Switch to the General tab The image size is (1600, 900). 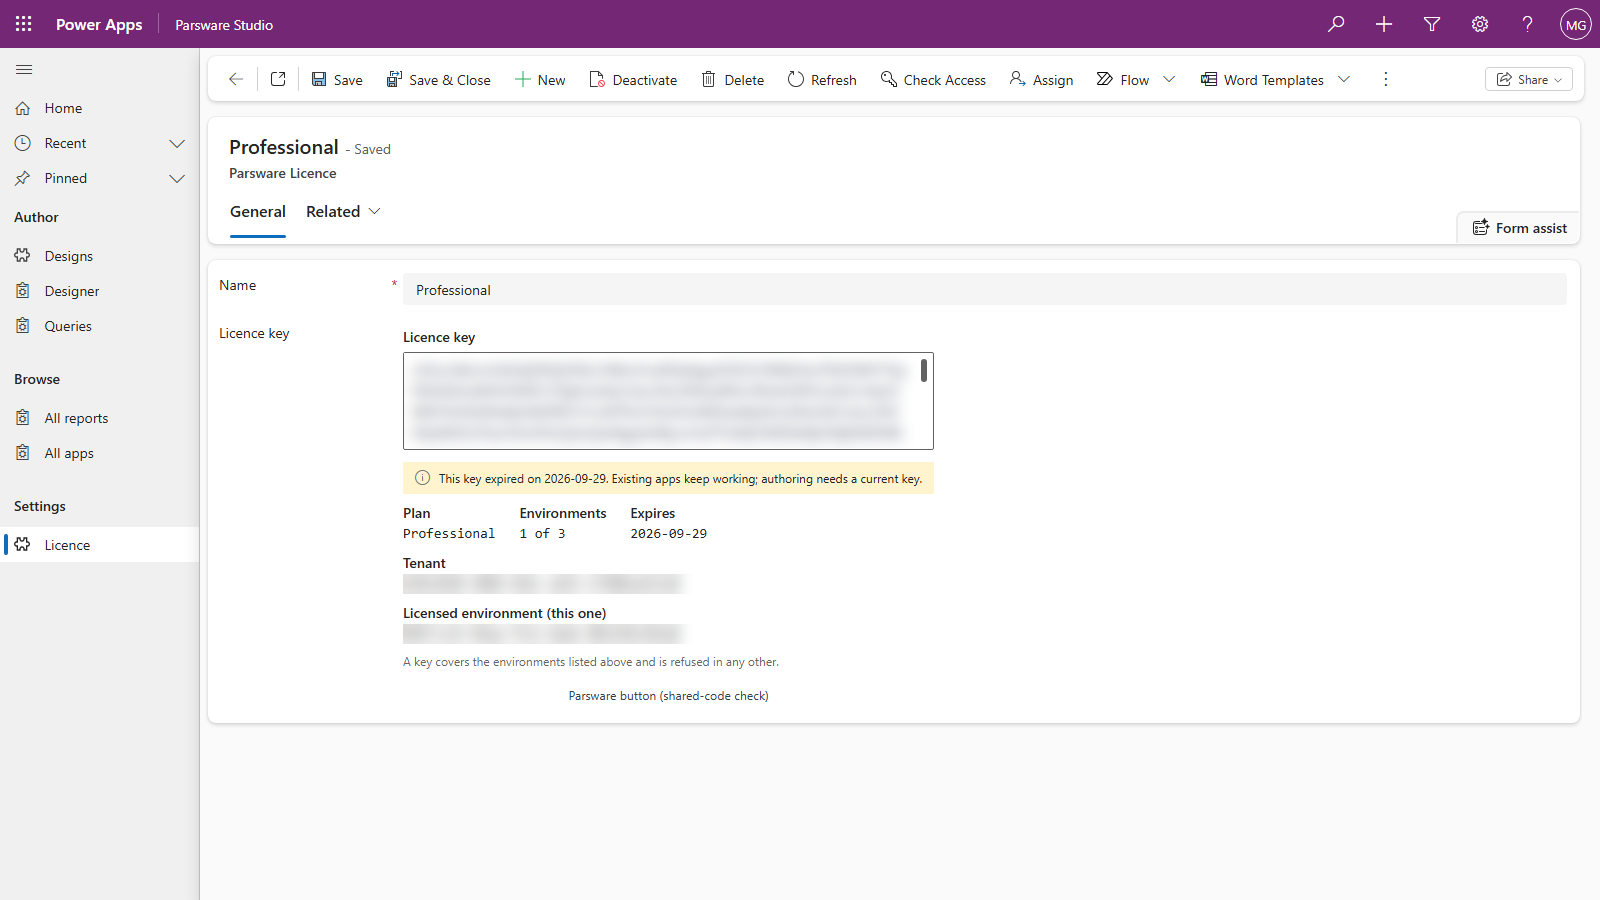pyautogui.click(x=258, y=212)
